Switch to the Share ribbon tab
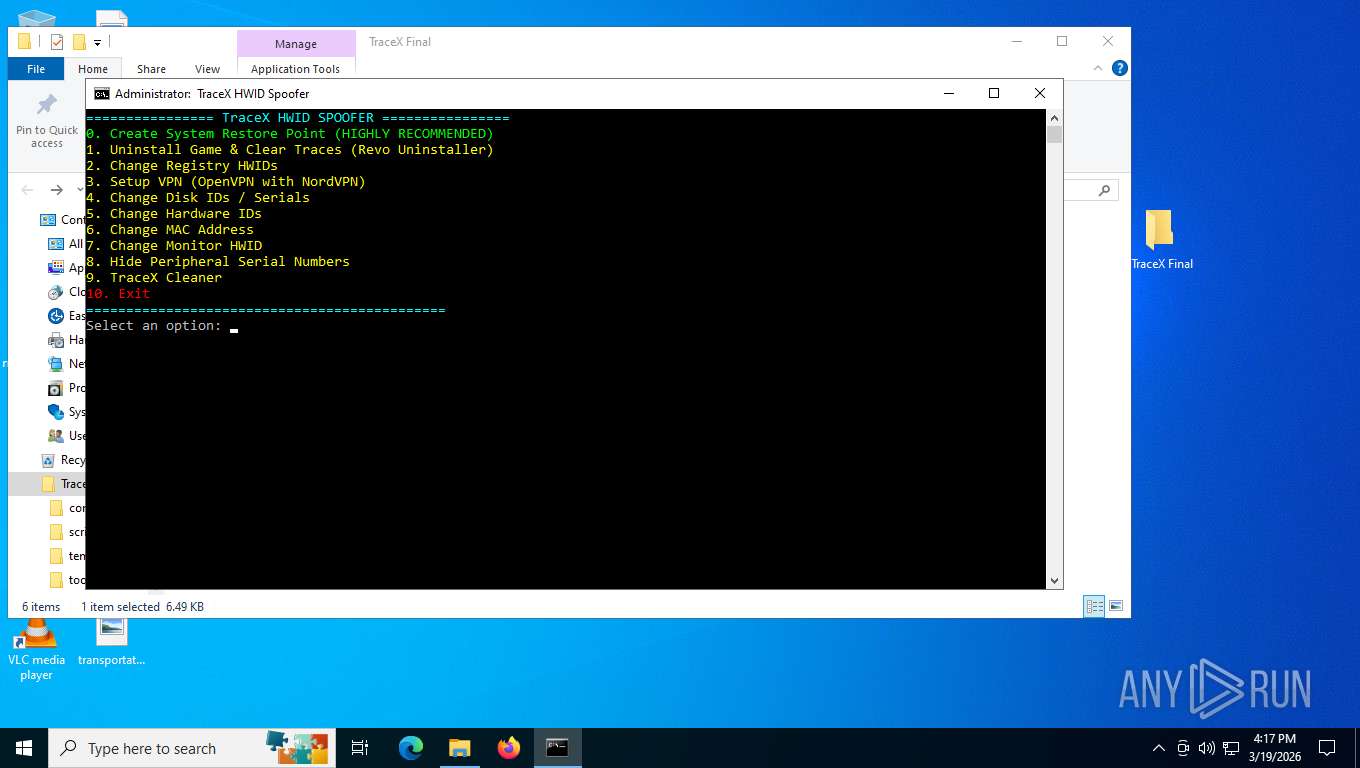Image resolution: width=1360 pixels, height=768 pixels. coord(151,69)
